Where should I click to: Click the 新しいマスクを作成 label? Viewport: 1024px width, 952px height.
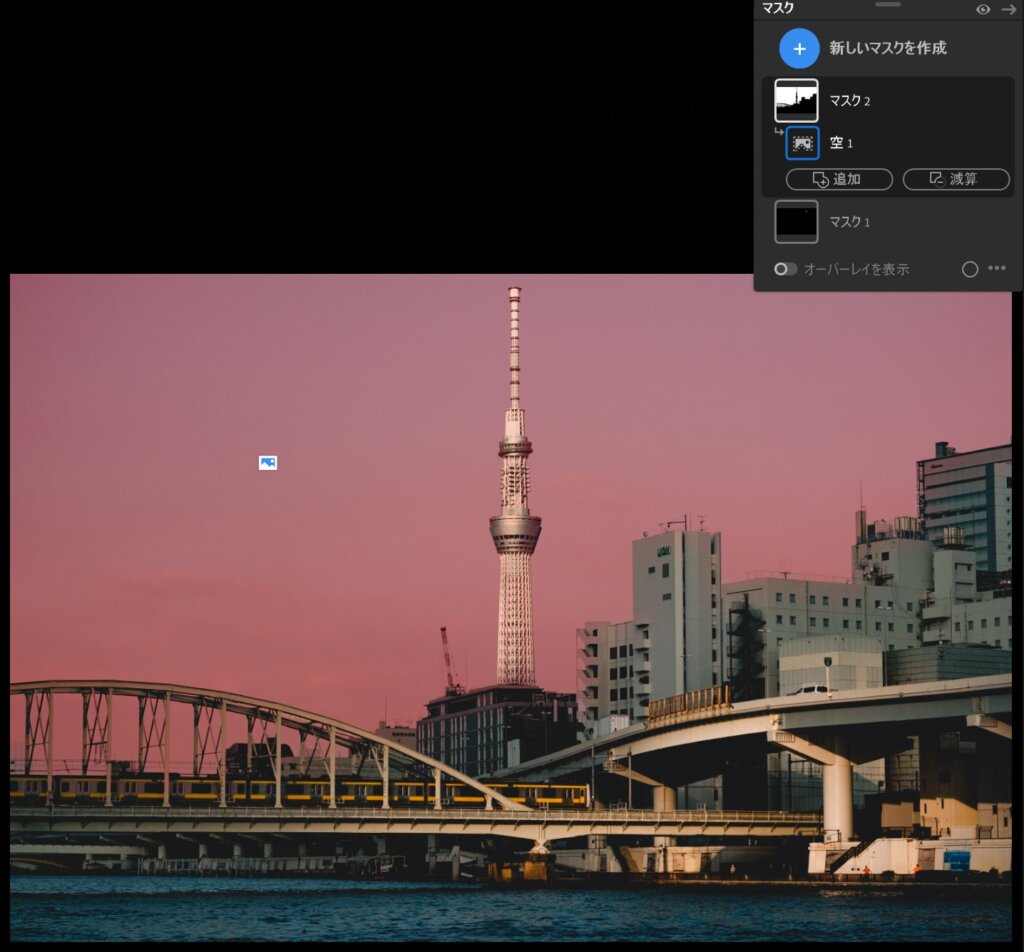[x=888, y=48]
